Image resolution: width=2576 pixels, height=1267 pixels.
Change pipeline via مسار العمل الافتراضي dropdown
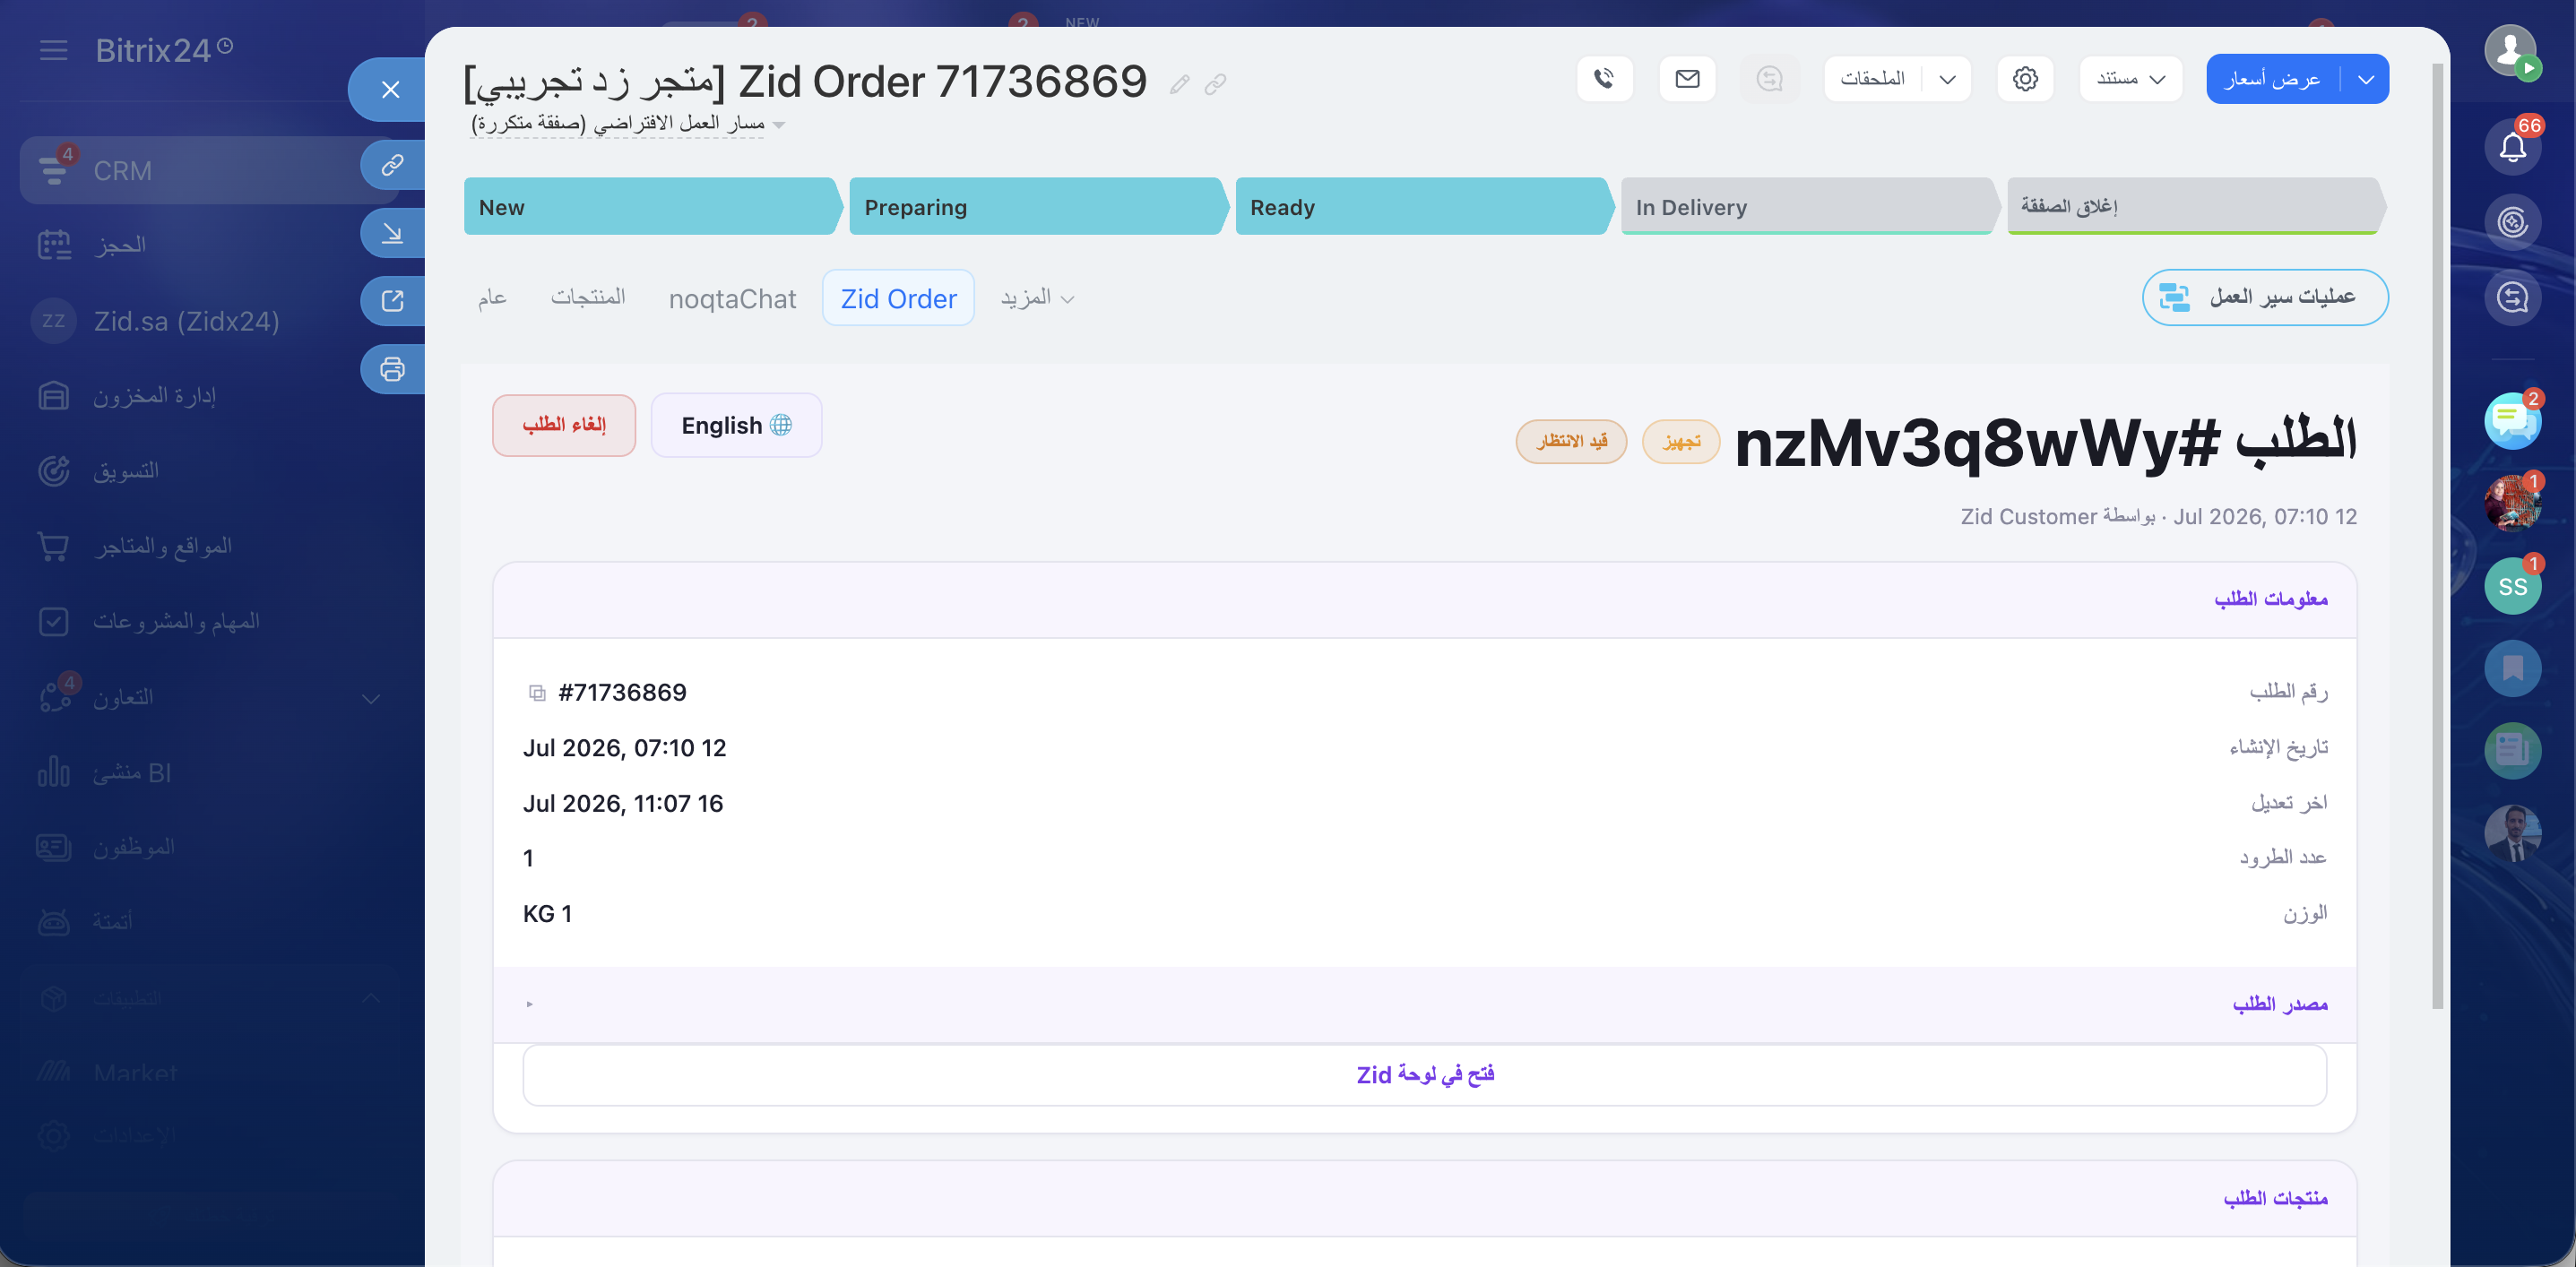(628, 124)
